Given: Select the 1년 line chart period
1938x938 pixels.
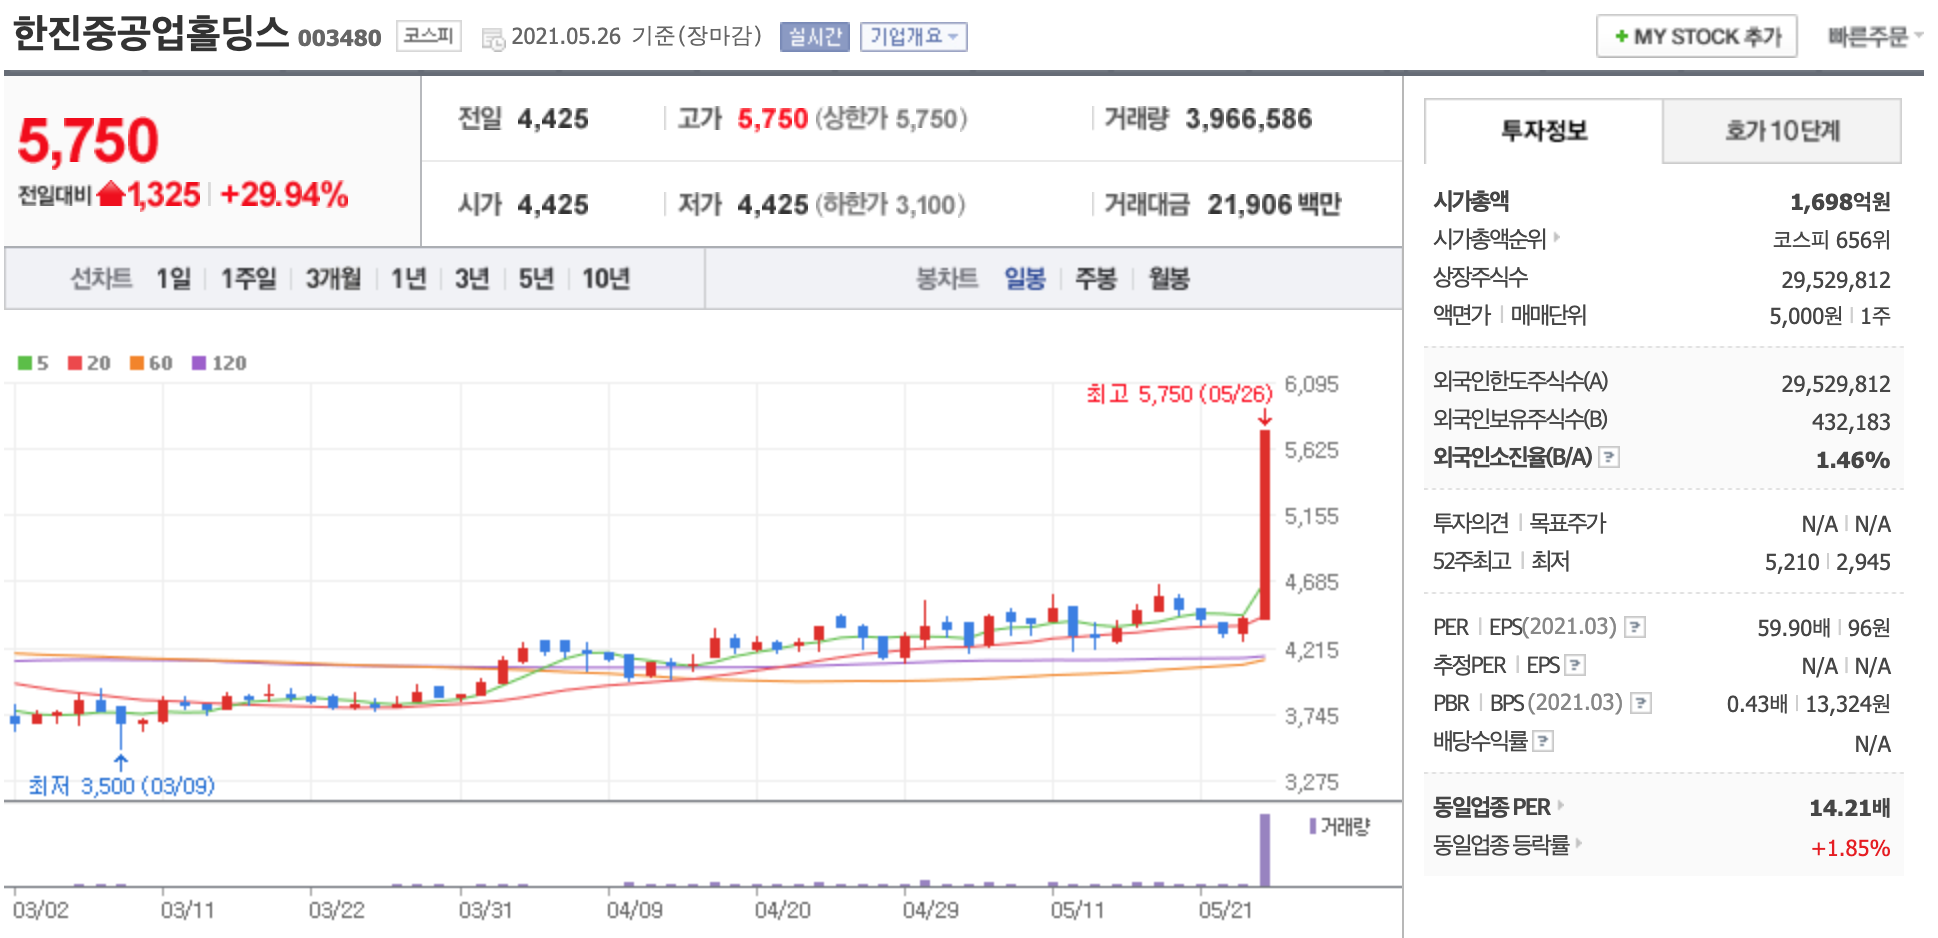Looking at the screenshot, I should (408, 278).
